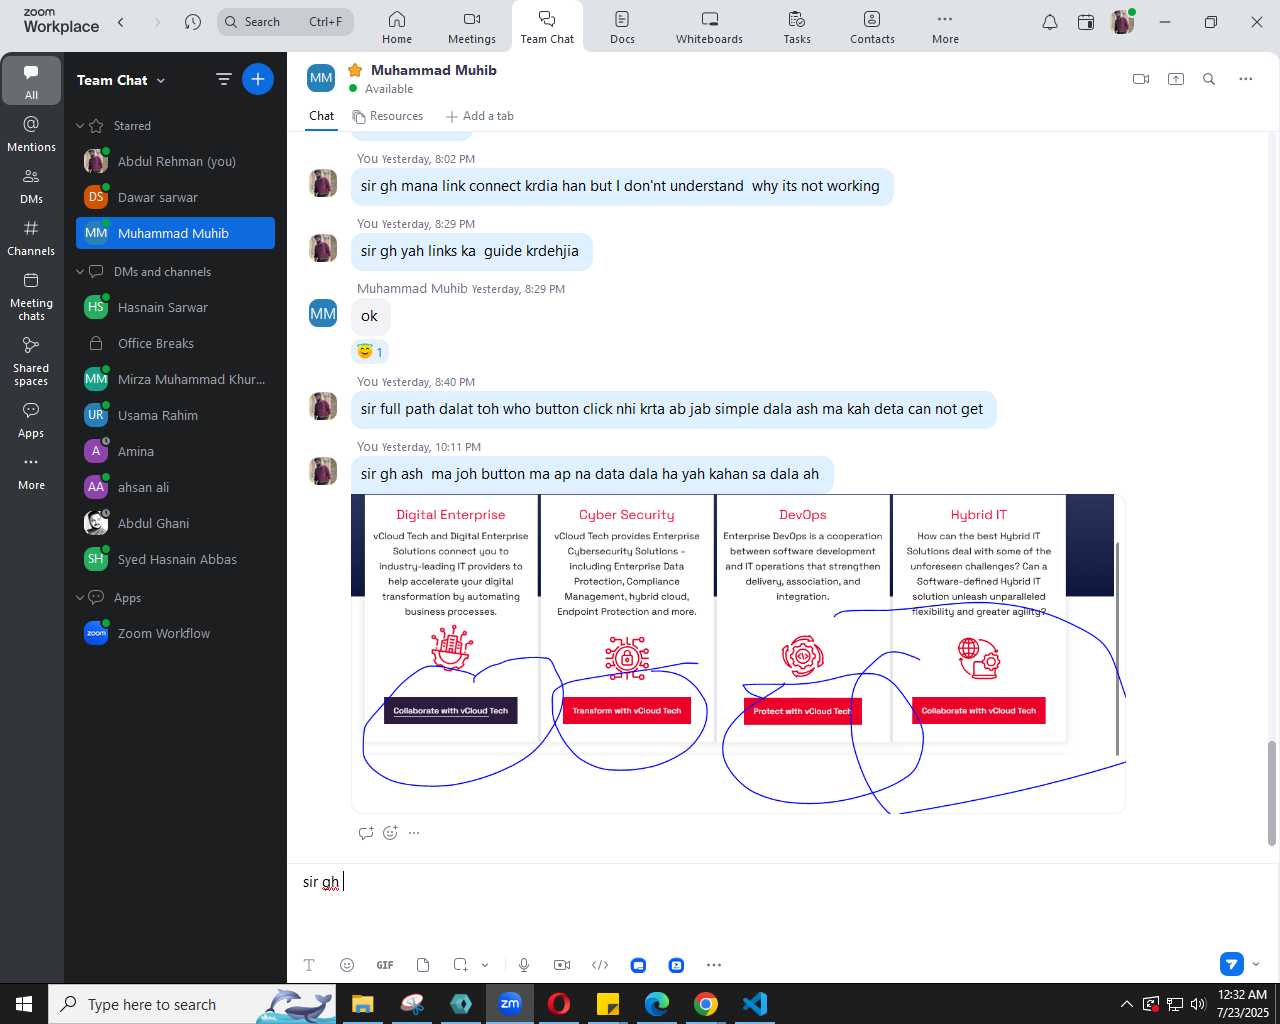Toggle the star on Muhammad Muhib

point(355,70)
